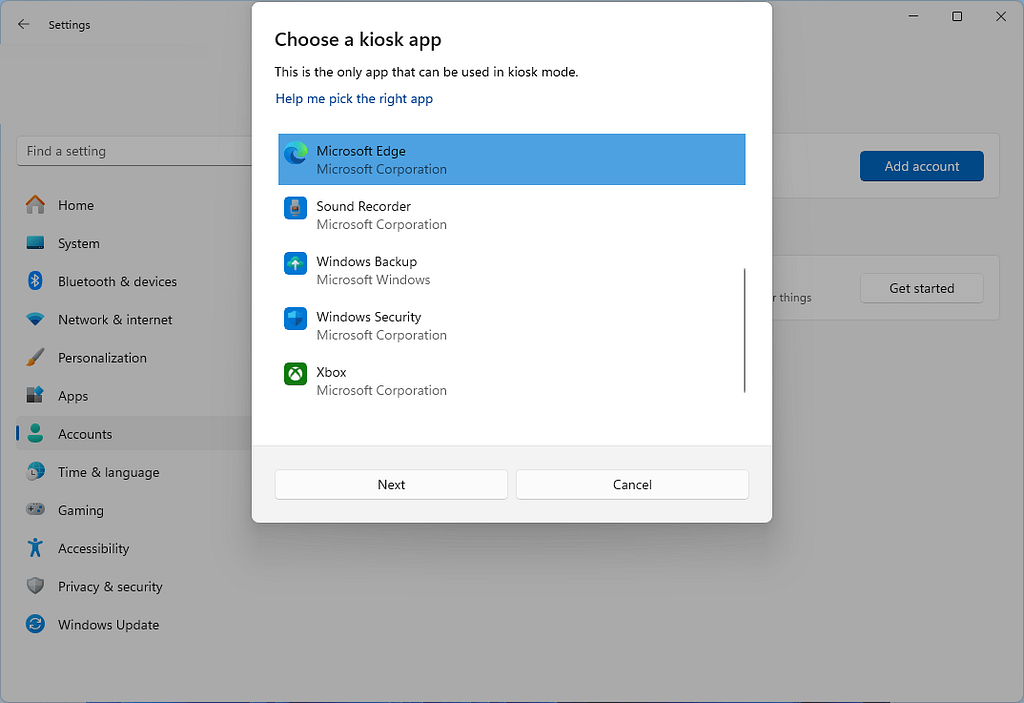
Task: Open Gaming via the controller icon
Action: point(34,510)
